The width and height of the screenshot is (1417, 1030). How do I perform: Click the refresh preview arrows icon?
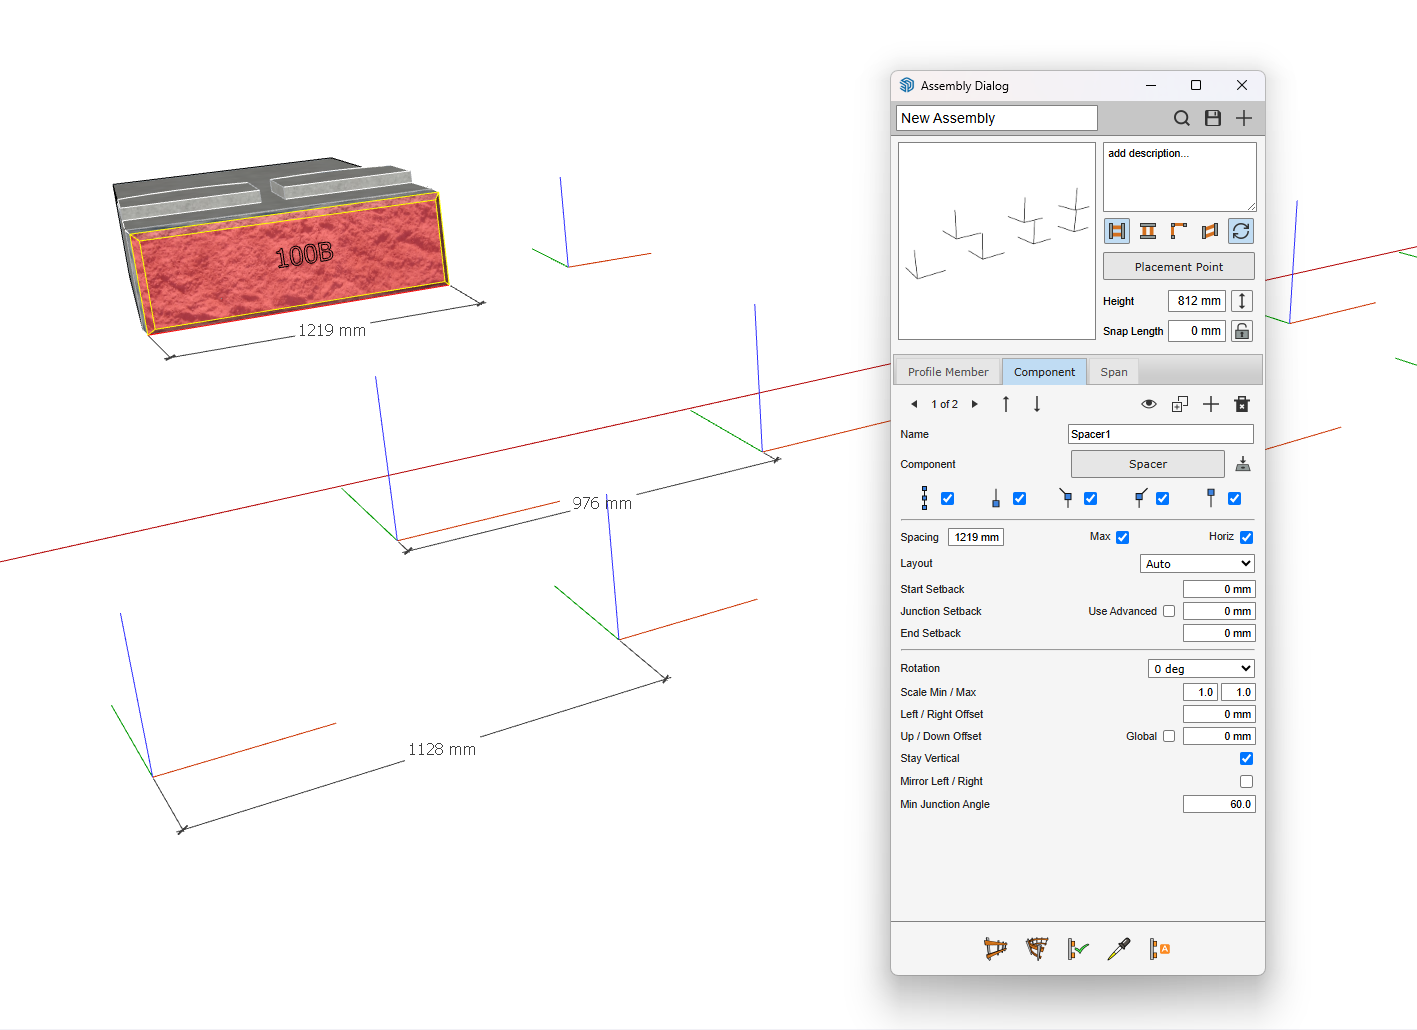[x=1240, y=231]
